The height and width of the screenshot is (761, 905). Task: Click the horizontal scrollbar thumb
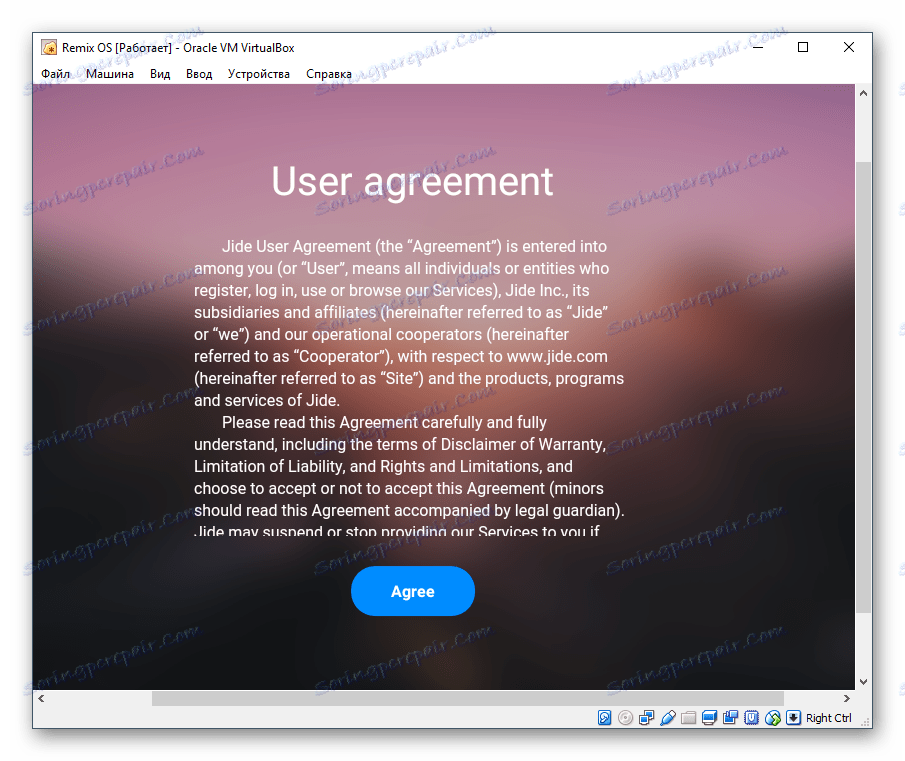[468, 699]
